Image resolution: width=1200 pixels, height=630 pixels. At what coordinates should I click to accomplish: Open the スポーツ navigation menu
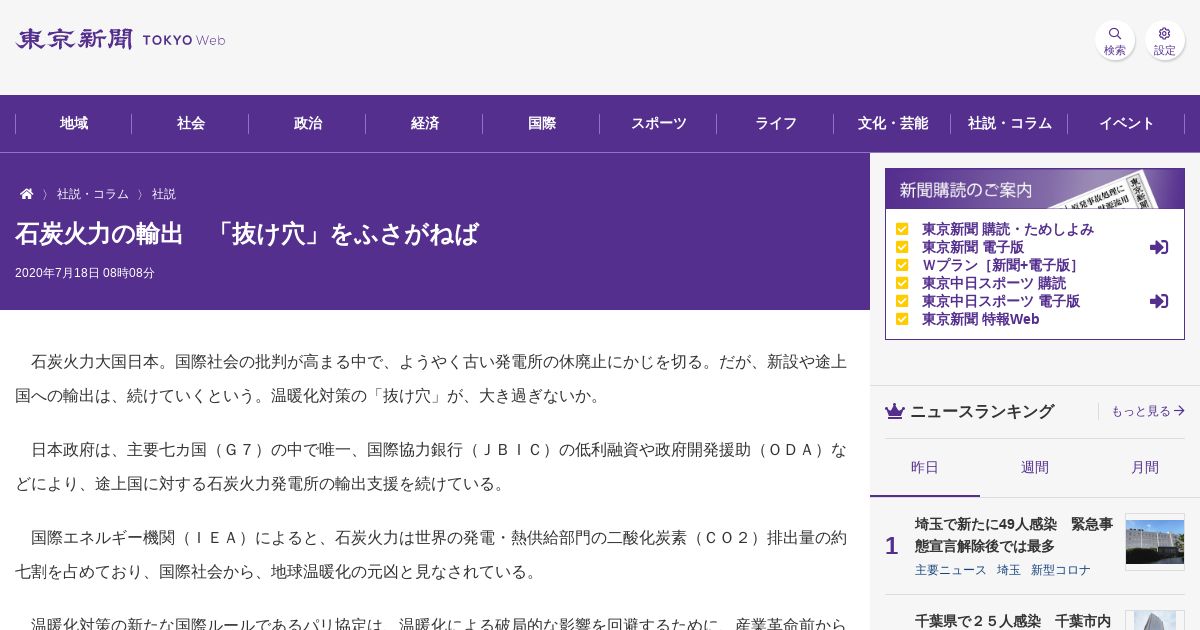coord(659,124)
